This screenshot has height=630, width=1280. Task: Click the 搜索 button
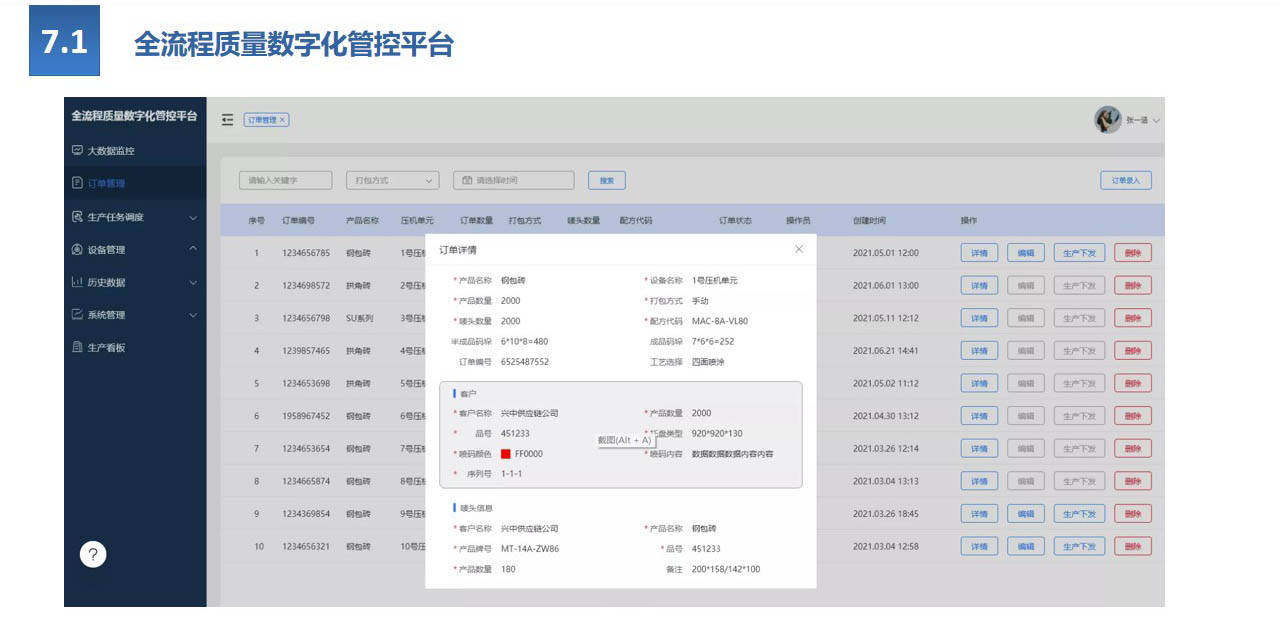[x=606, y=181]
